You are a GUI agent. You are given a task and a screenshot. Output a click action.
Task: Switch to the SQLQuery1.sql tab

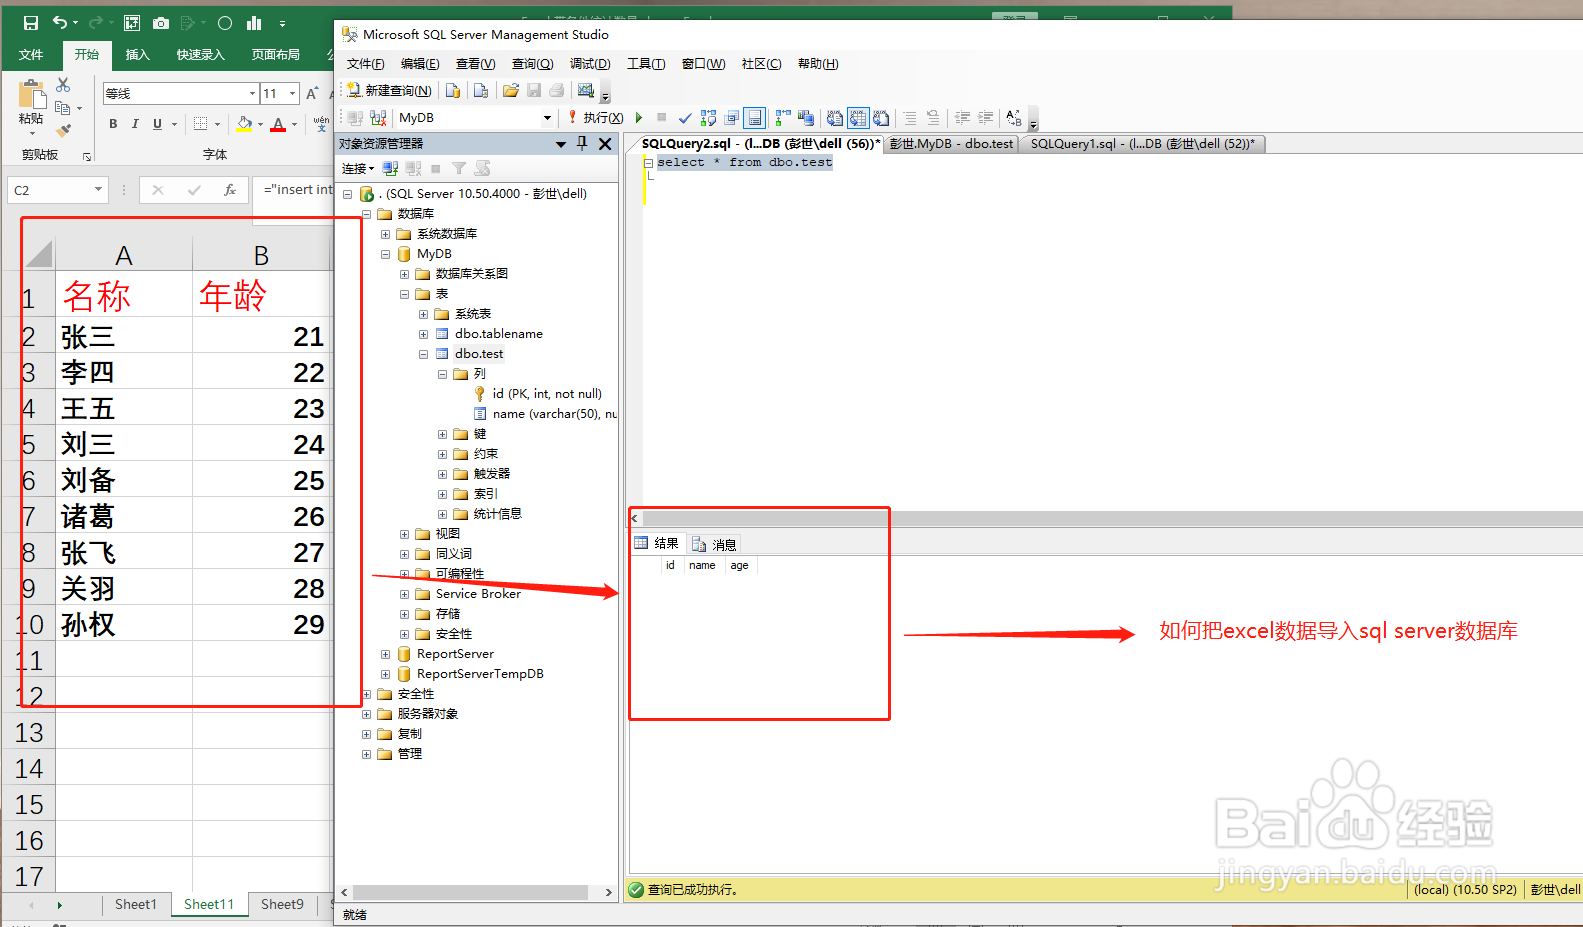point(1142,144)
